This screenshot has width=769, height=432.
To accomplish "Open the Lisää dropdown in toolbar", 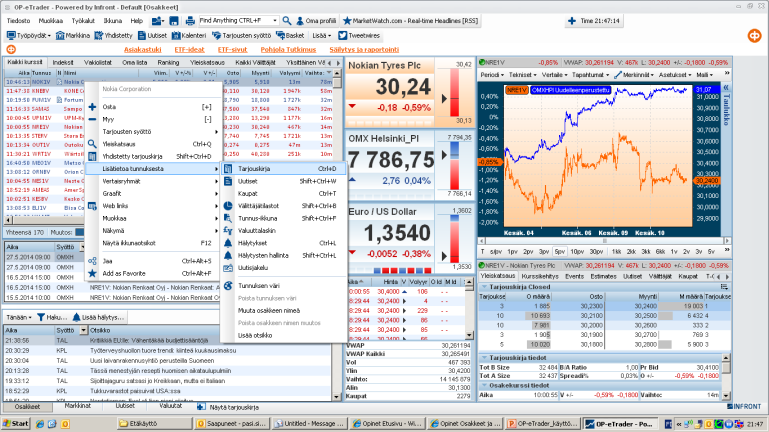I will [x=321, y=35].
